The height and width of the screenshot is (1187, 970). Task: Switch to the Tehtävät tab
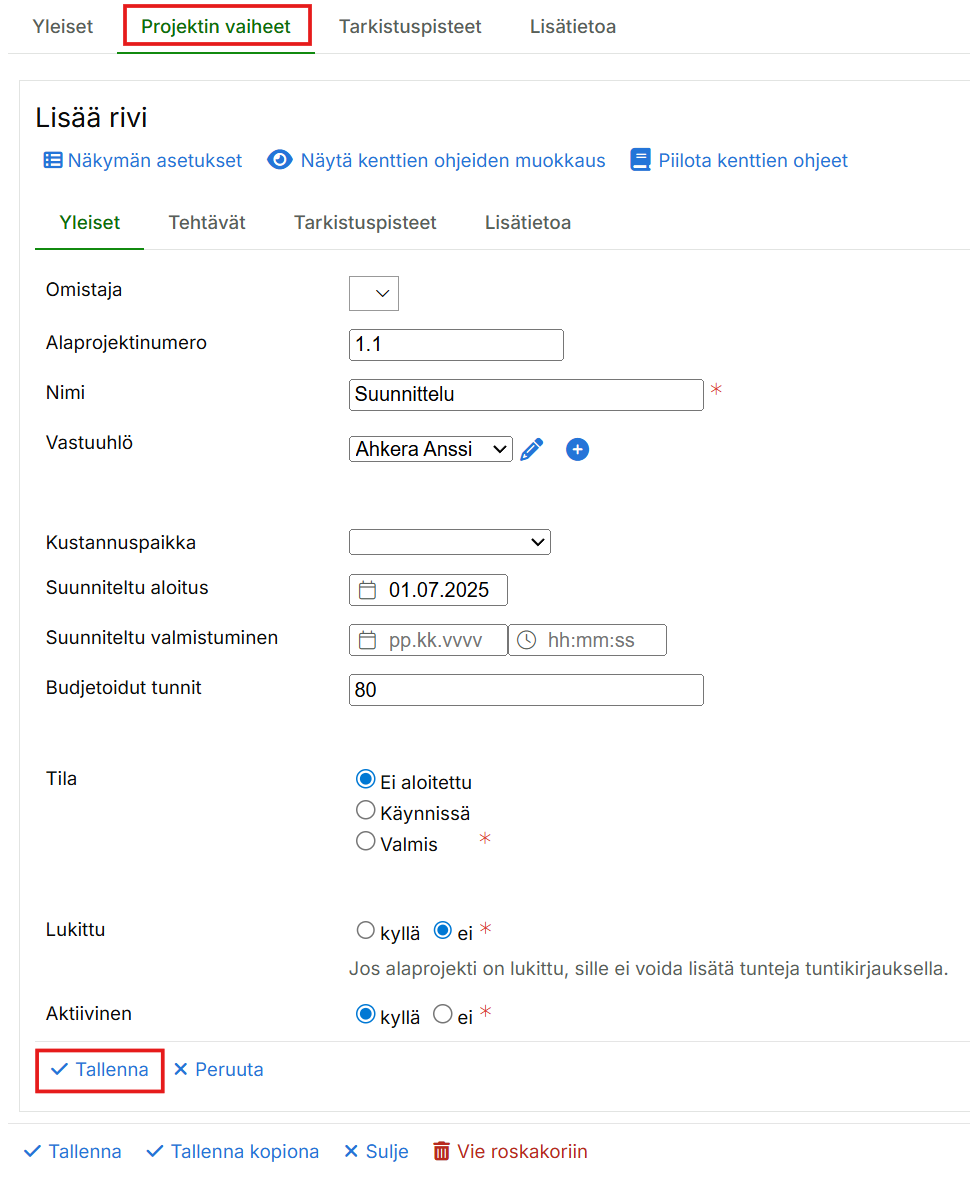[207, 222]
